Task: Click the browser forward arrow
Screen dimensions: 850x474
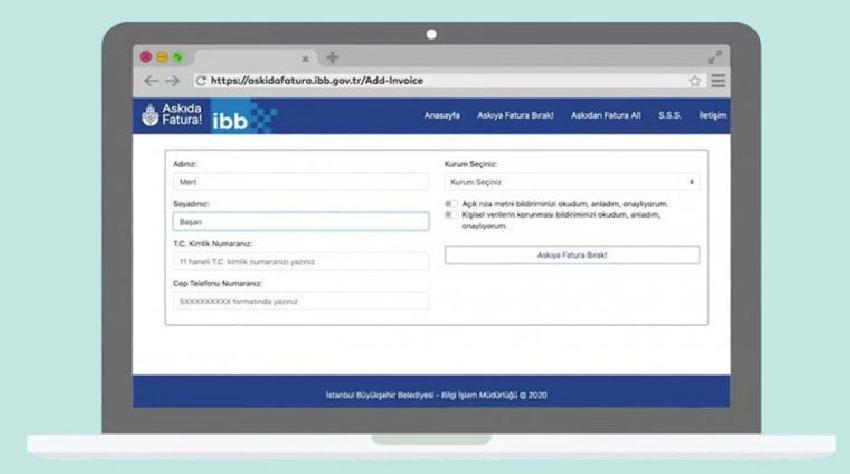Action: point(172,81)
